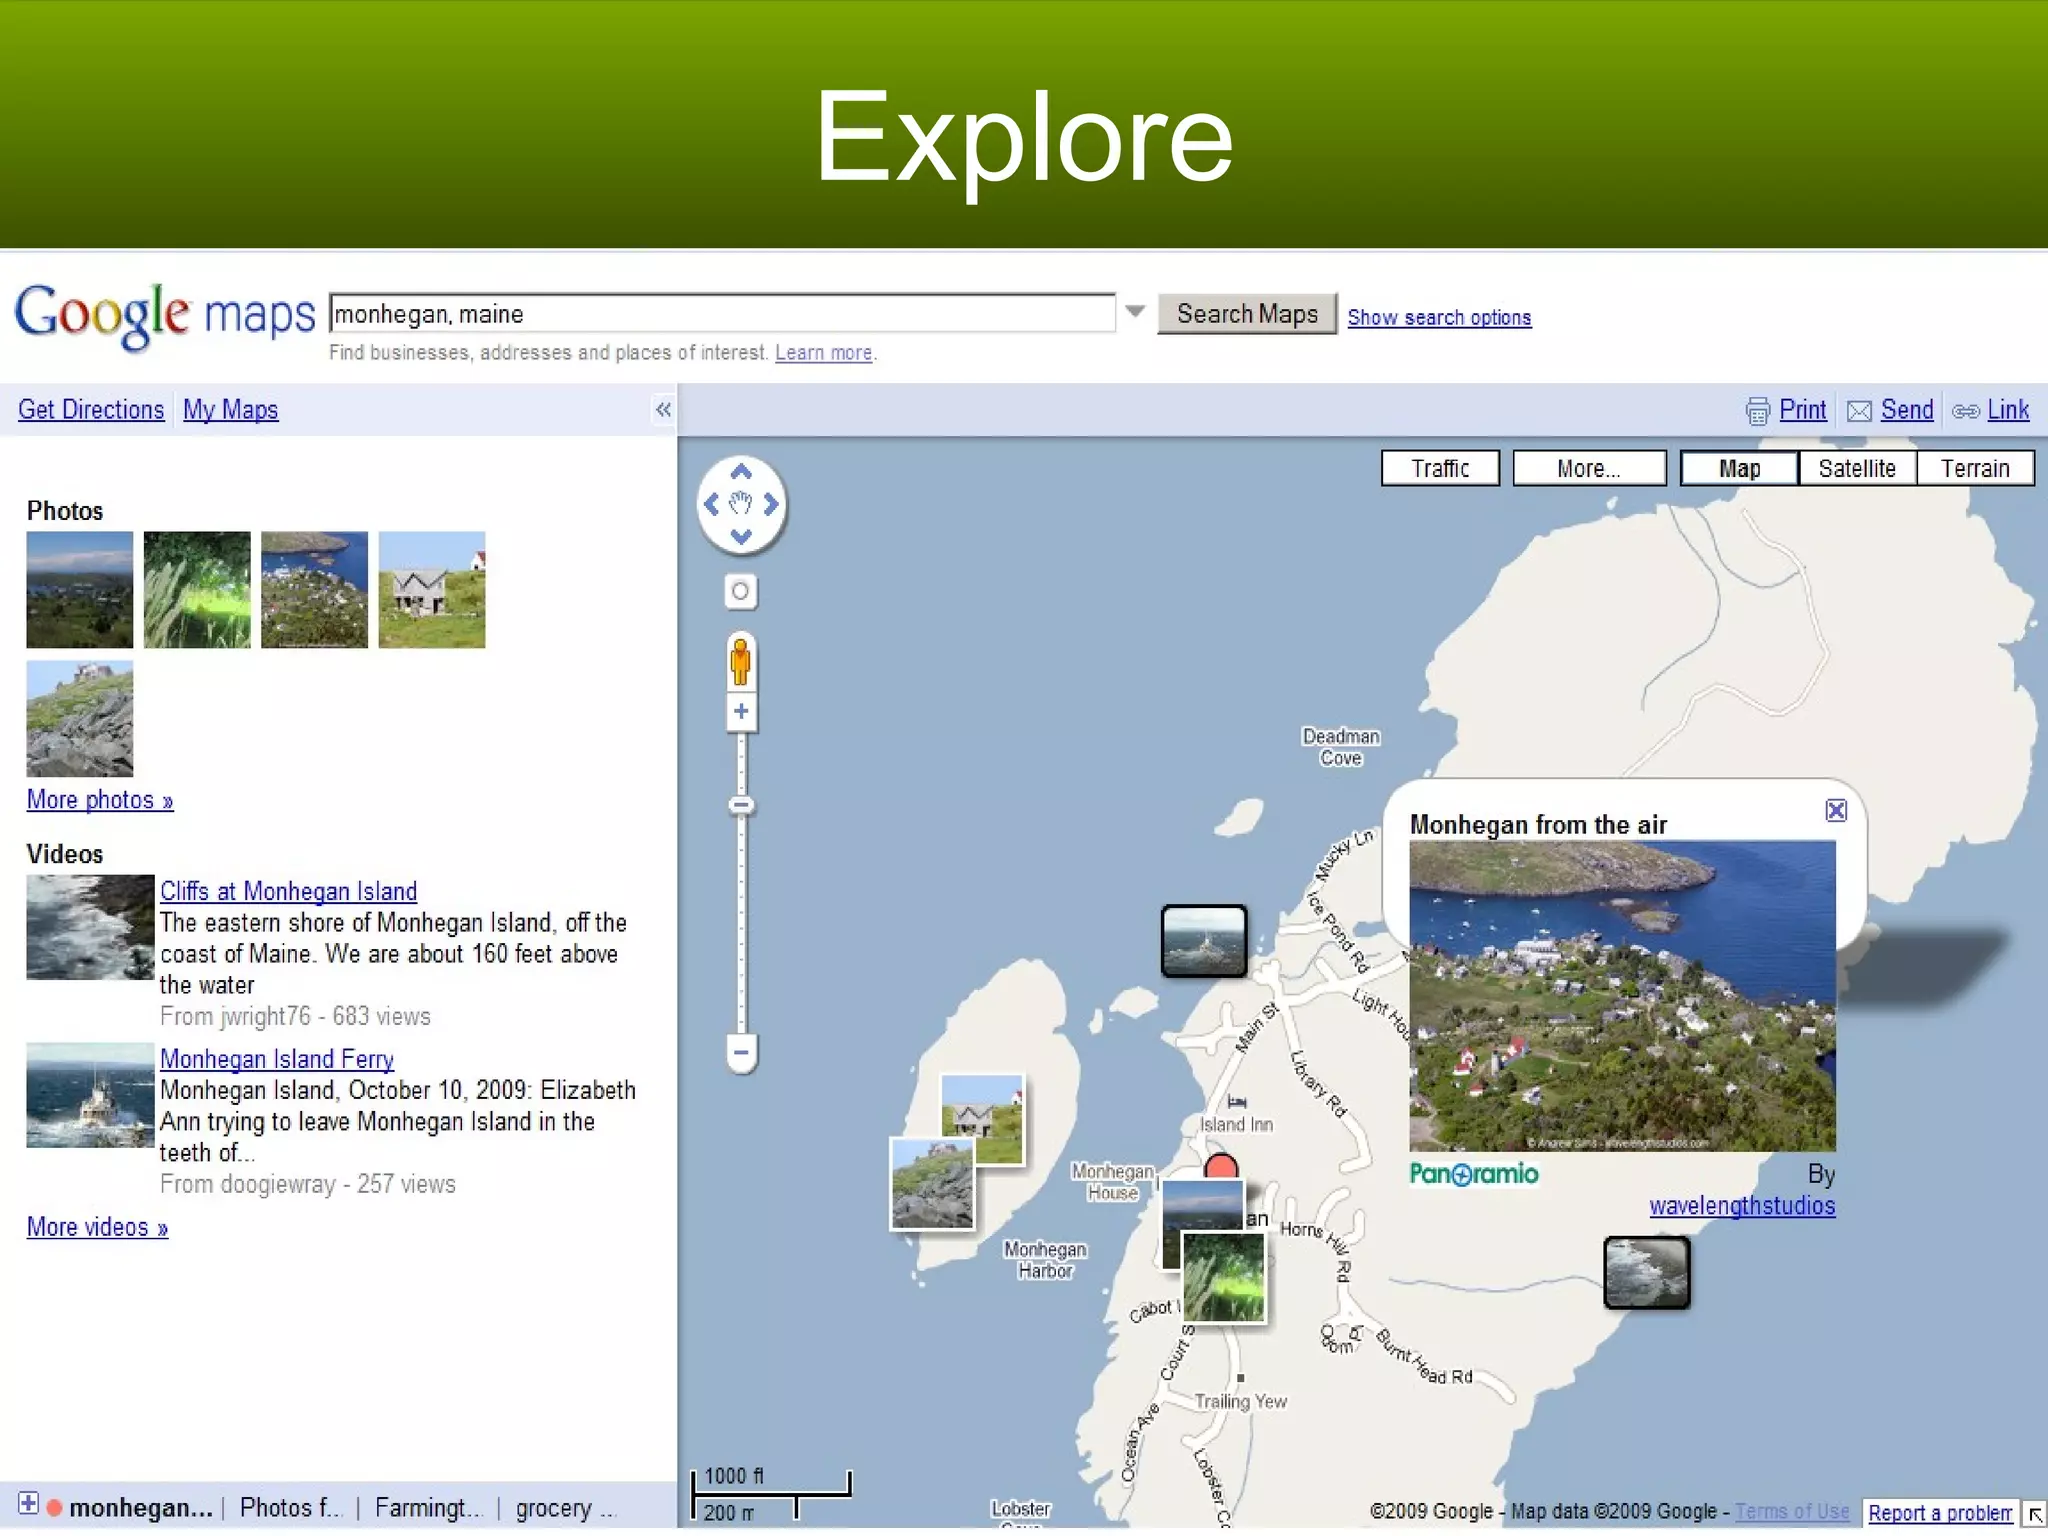Open My Maps
Image resolution: width=2048 pixels, height=1536 pixels.
[x=230, y=410]
